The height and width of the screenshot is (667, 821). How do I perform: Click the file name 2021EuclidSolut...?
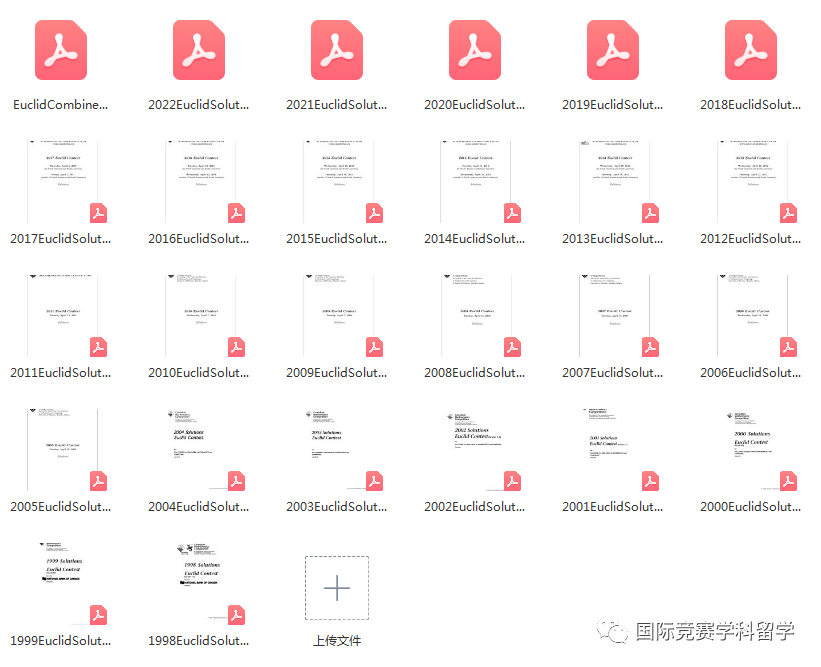click(x=337, y=105)
